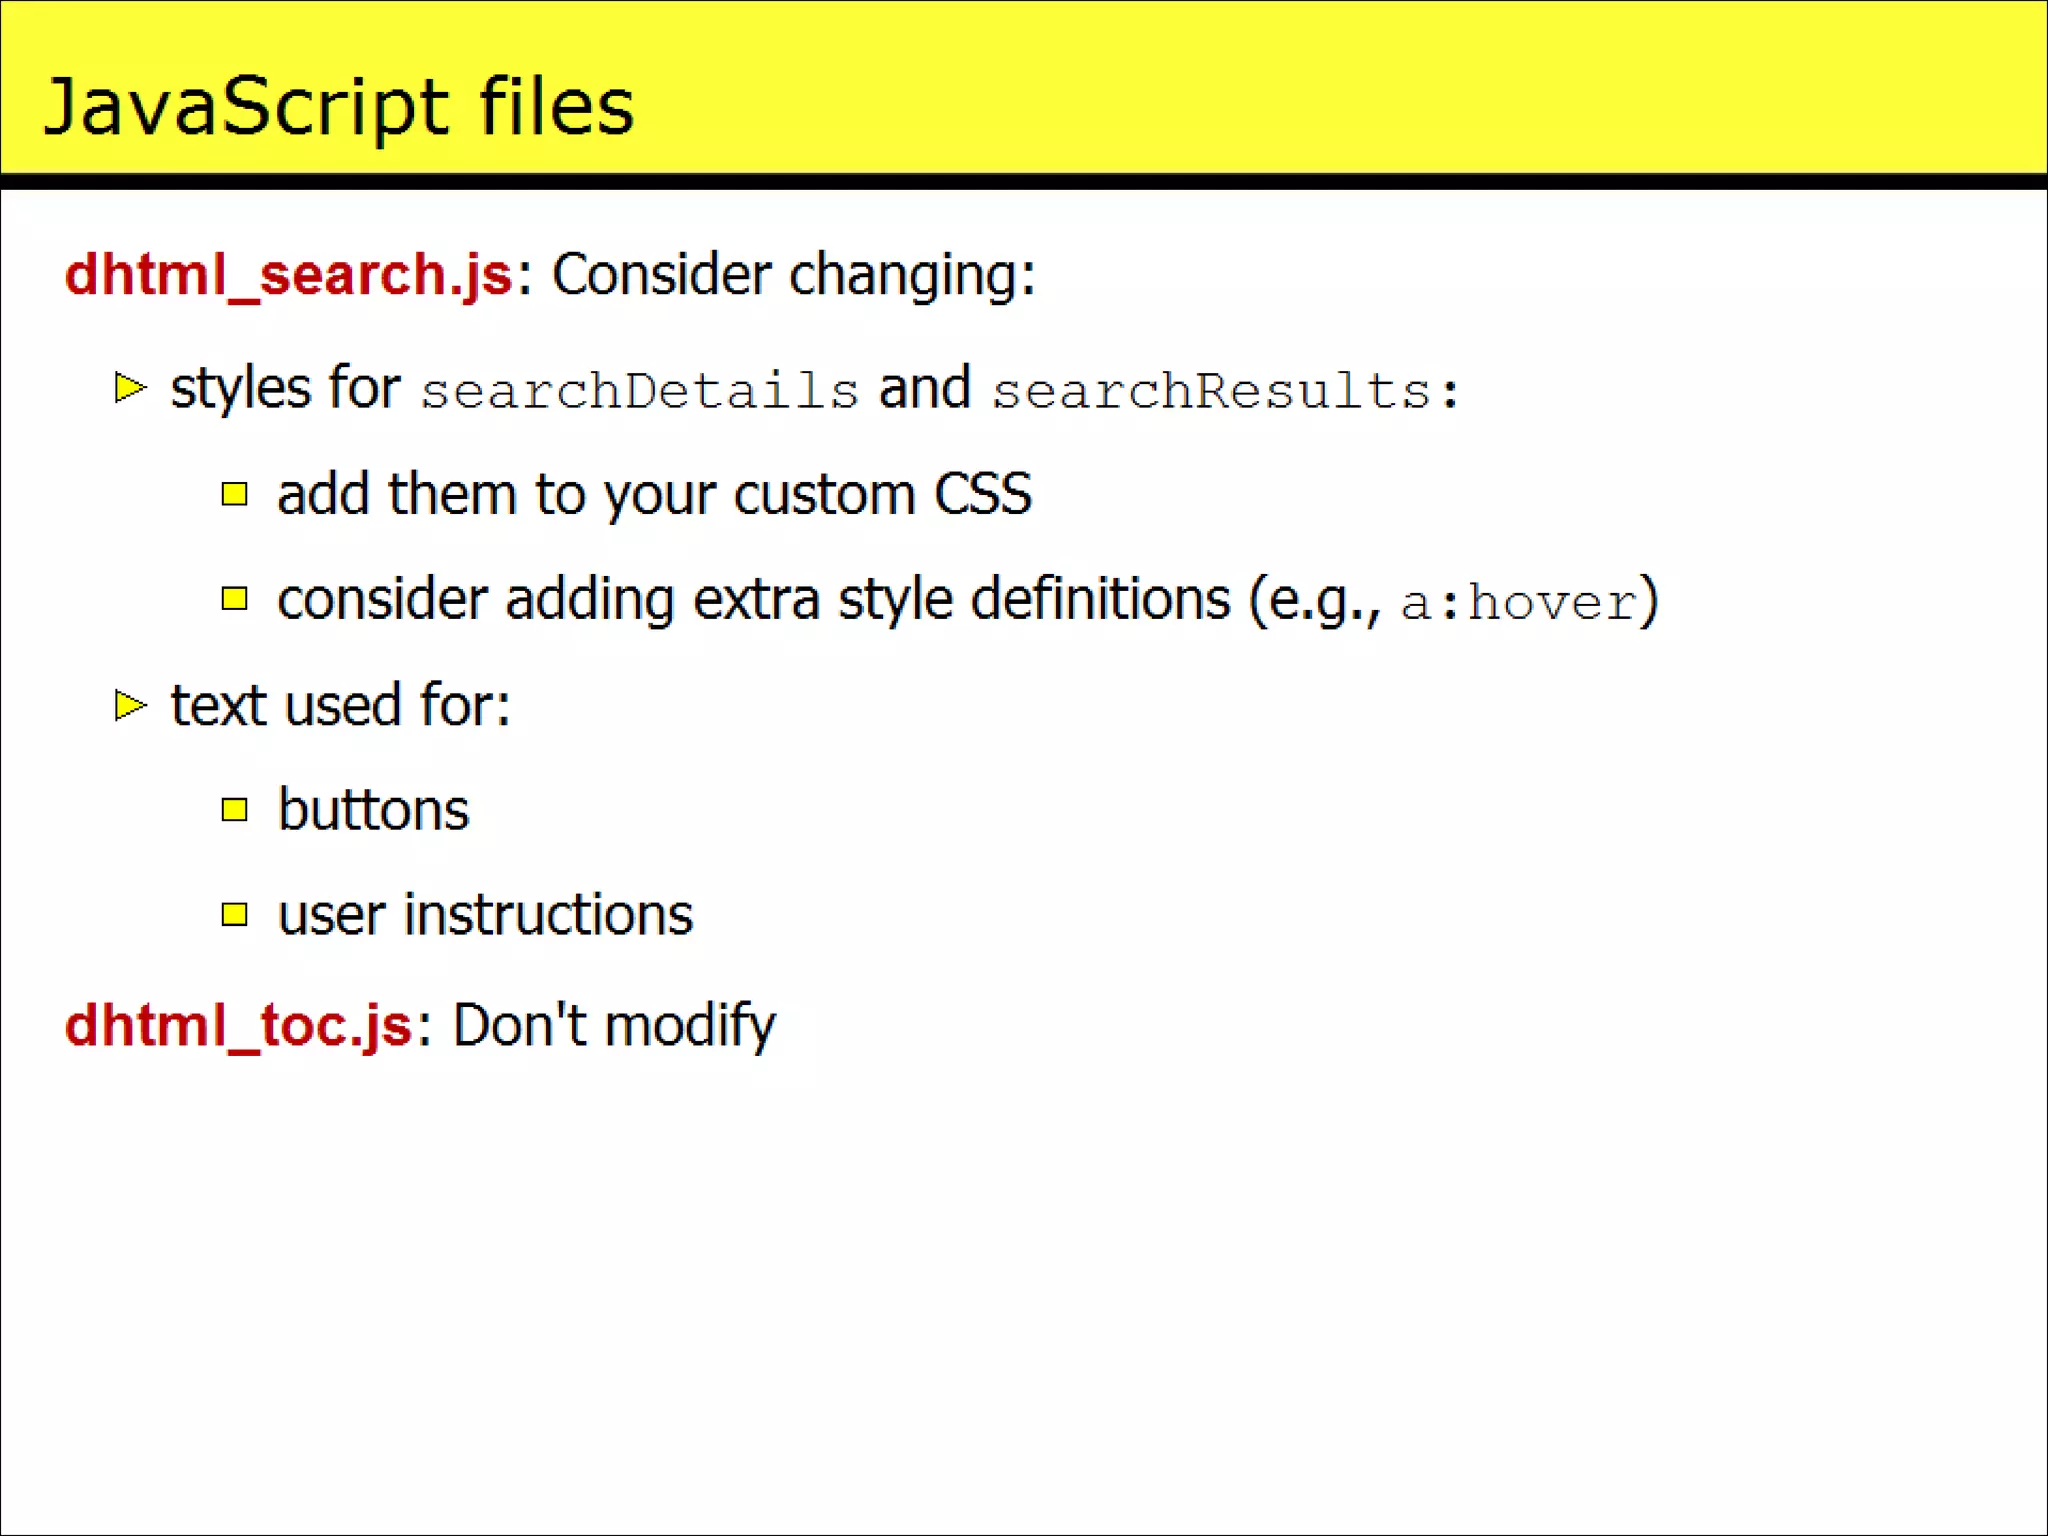2048x1536 pixels.
Task: Click the 'Don't modify' text
Action: click(614, 1026)
